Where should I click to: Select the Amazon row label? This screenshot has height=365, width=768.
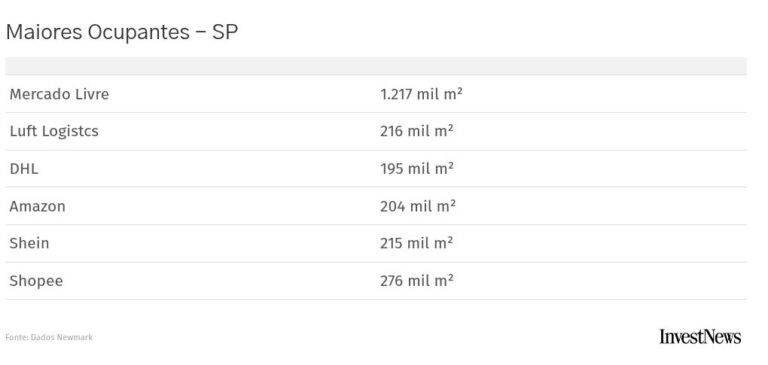pyautogui.click(x=37, y=206)
